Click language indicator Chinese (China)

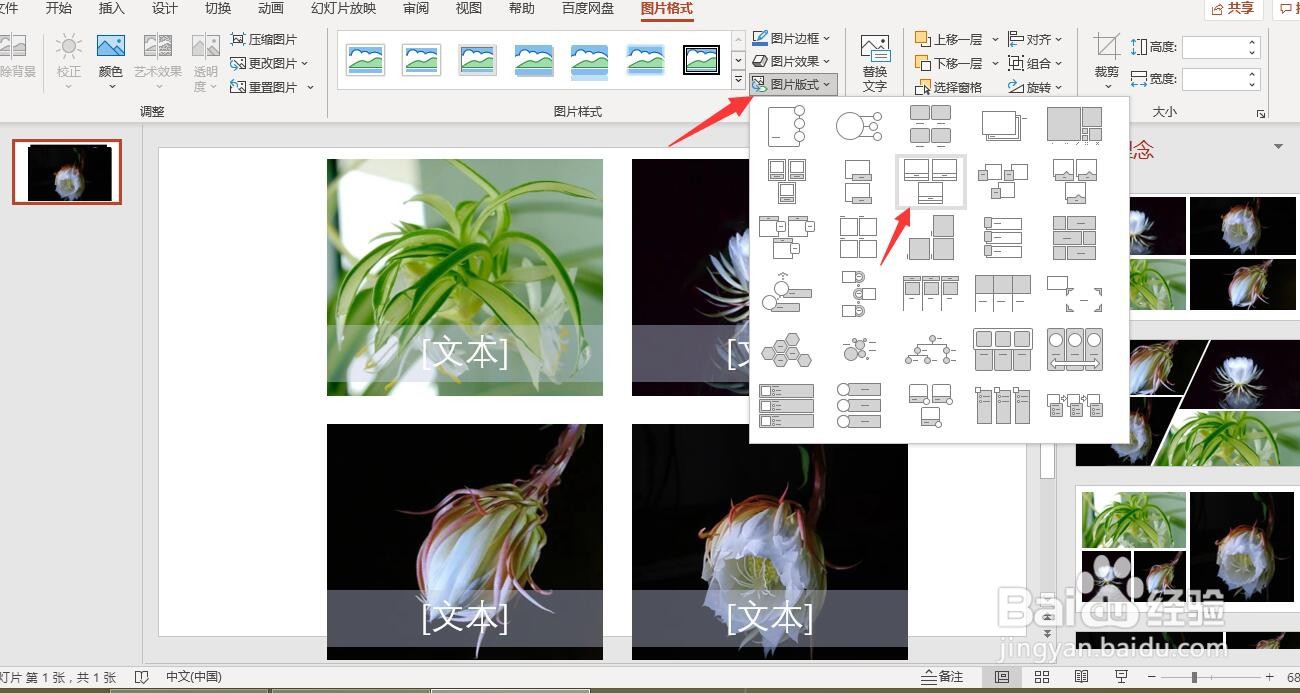(x=194, y=677)
